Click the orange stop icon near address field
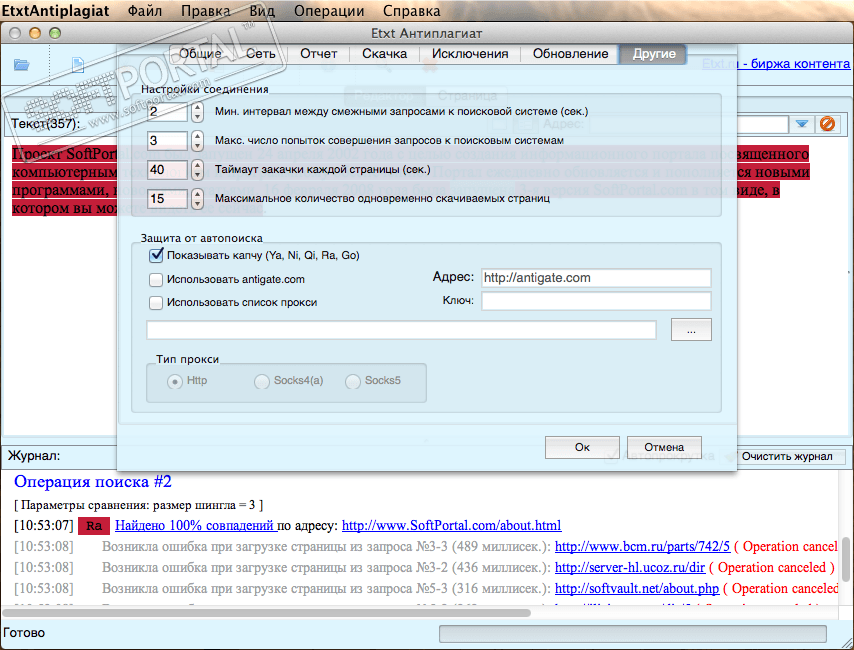Screen dimensions: 854x650 click(827, 124)
